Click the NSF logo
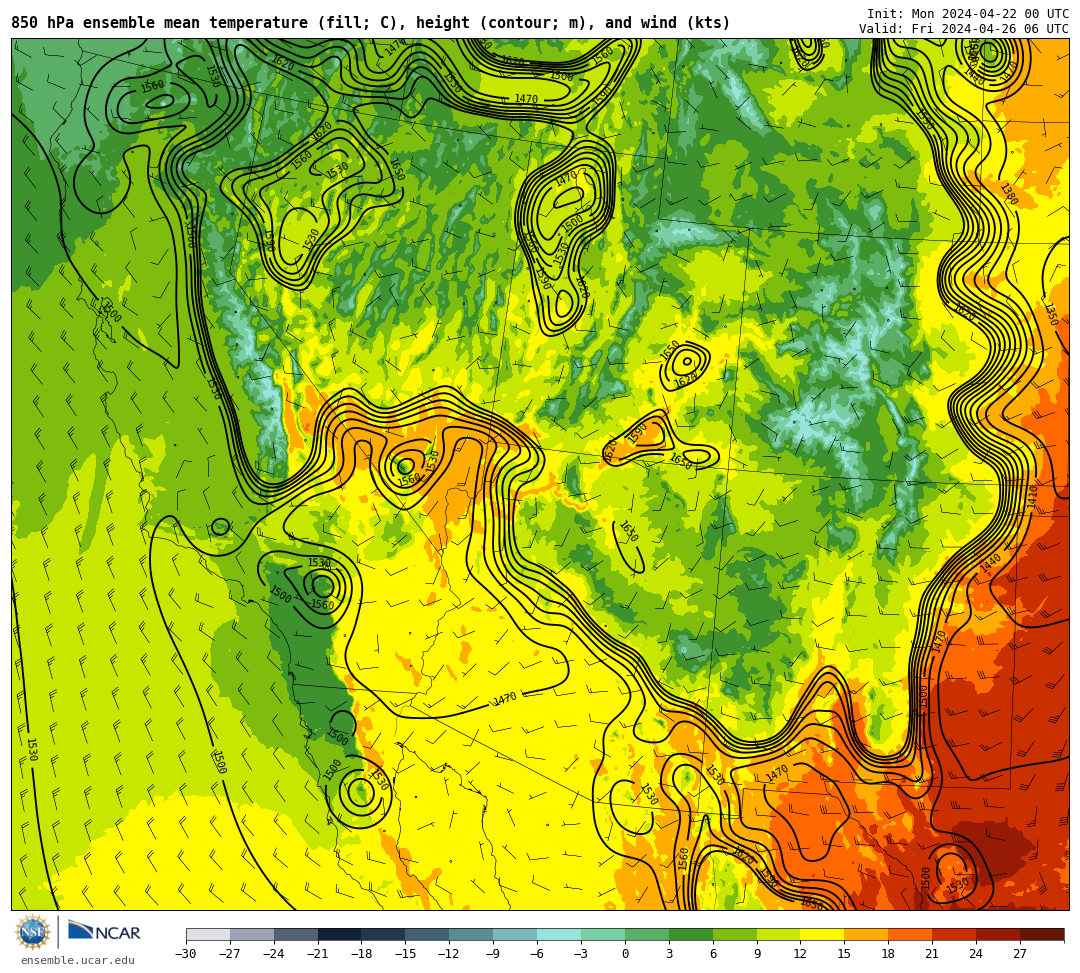 pyautogui.click(x=33, y=933)
